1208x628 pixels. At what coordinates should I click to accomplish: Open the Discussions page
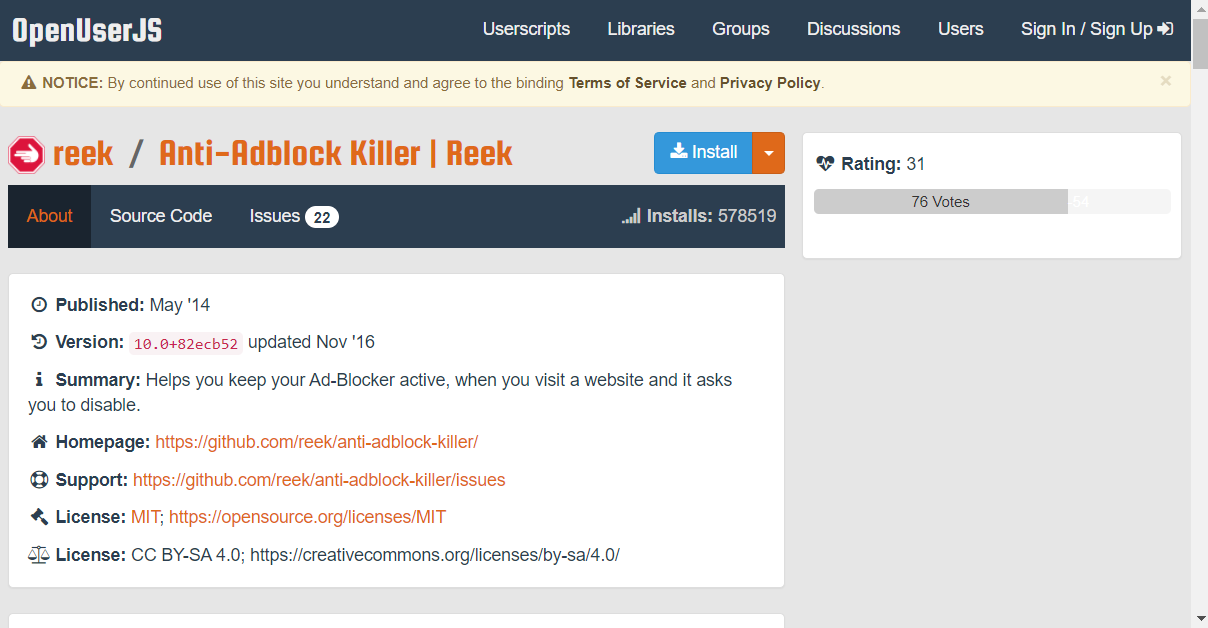[854, 29]
